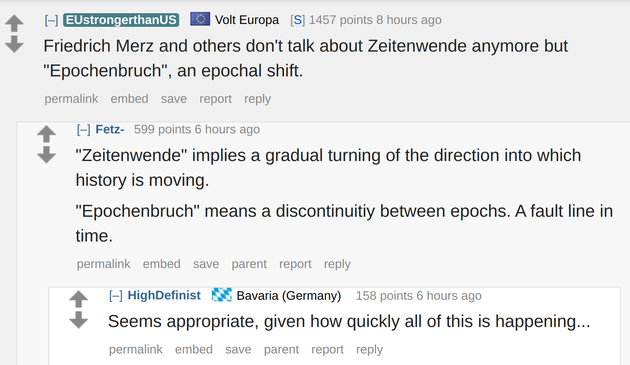Open HighDefinist user profile
Screen dimensions: 630x365
(164, 295)
